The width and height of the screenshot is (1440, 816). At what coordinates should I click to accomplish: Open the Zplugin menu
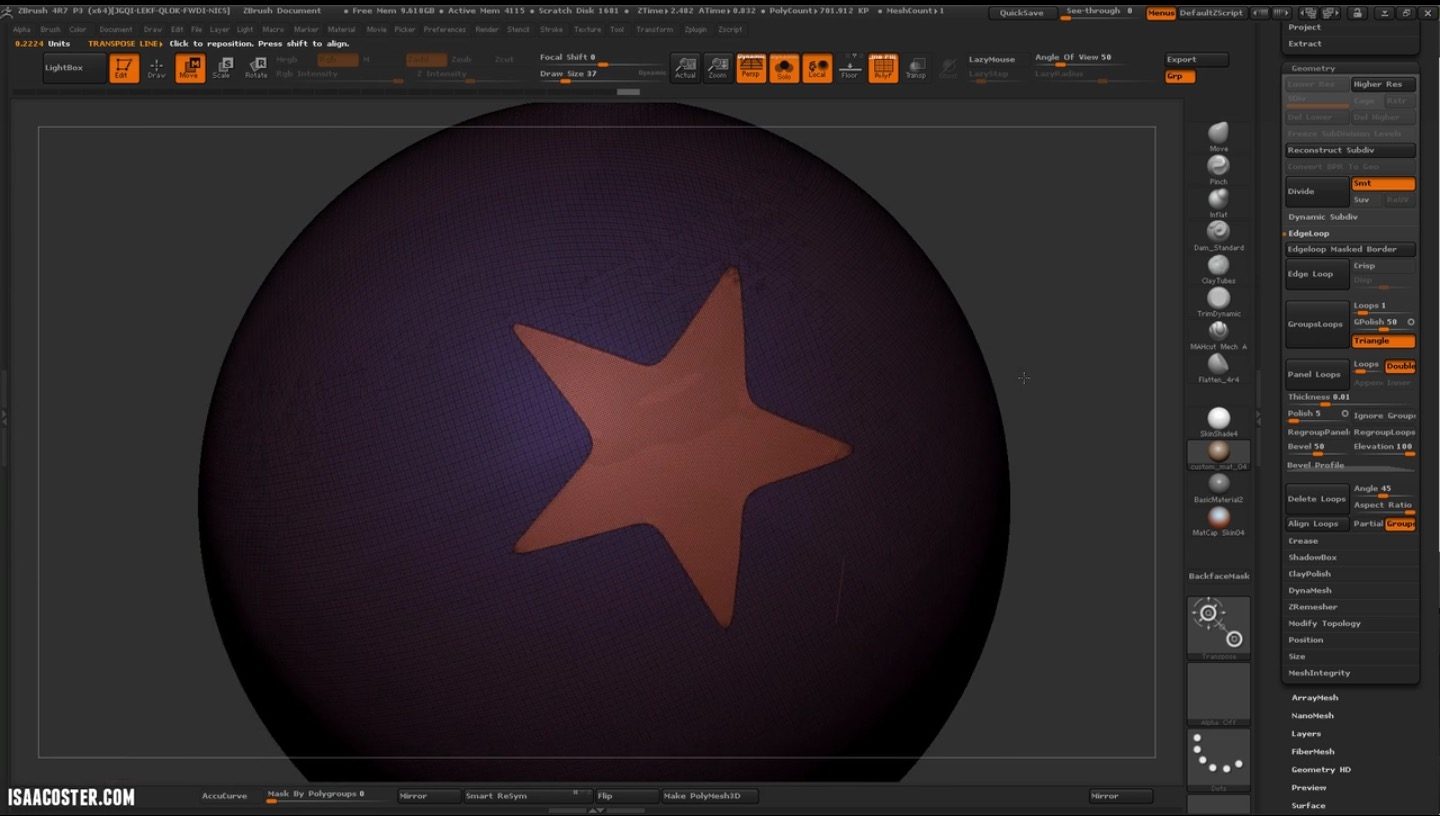coord(695,29)
